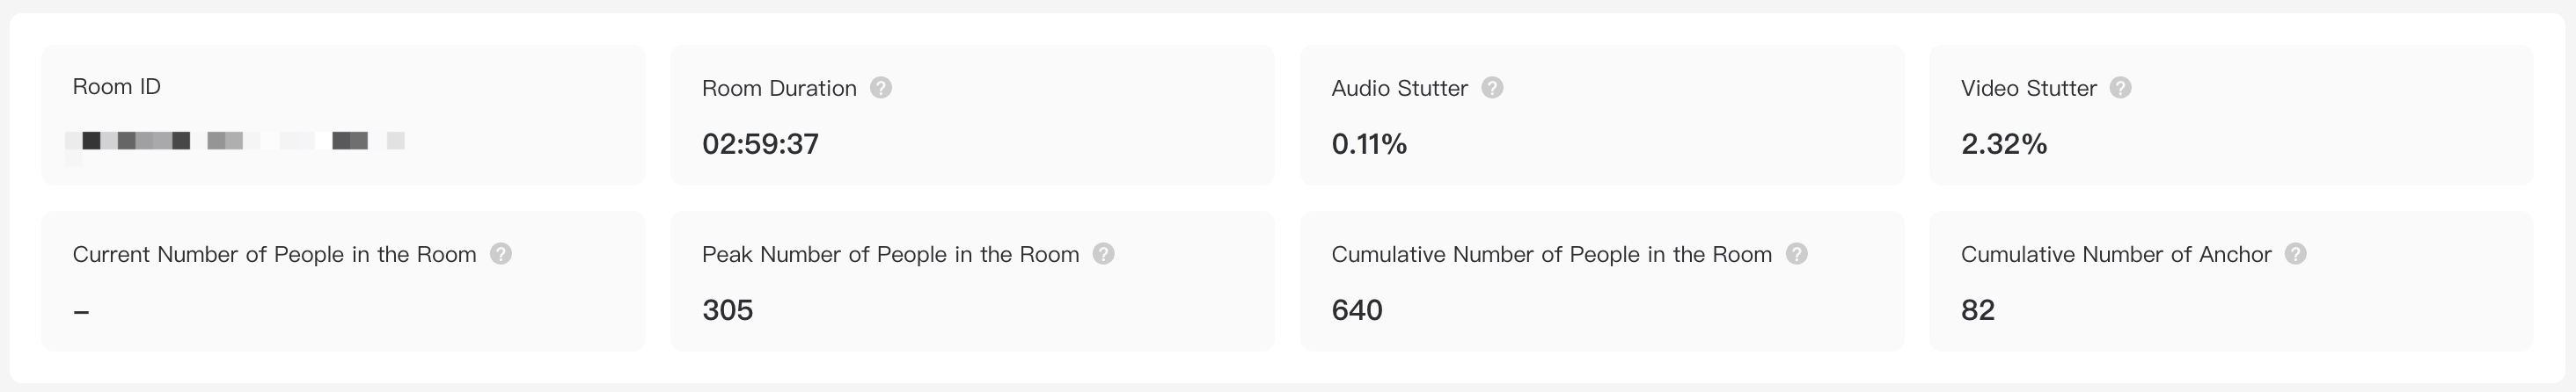Click the blurred Room ID value
Viewport: 2576px width, 392px height.
235,141
